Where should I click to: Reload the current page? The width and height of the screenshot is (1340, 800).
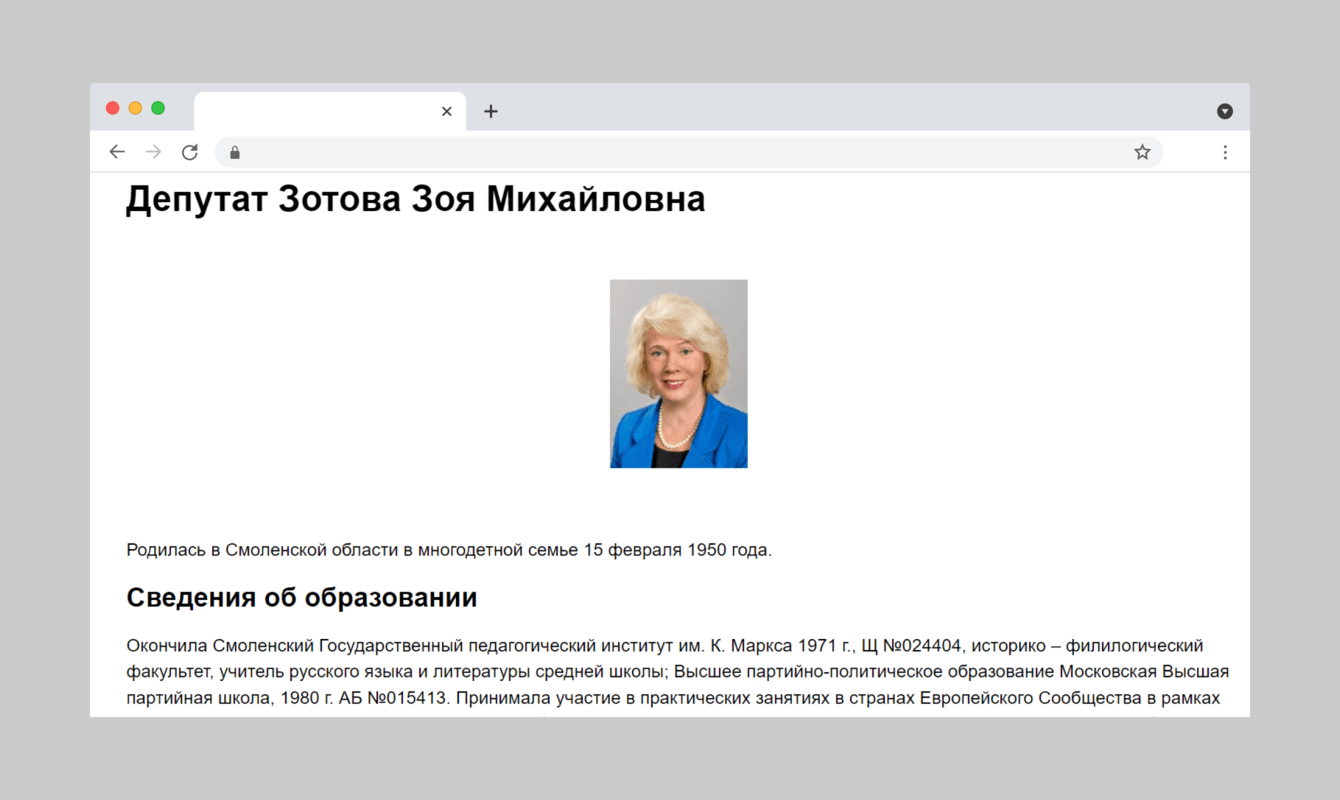[189, 151]
